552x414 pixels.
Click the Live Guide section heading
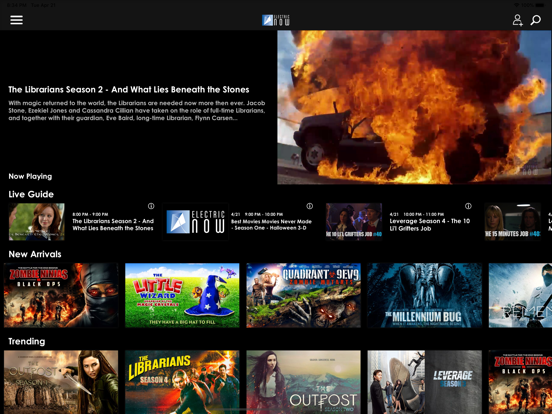tap(31, 194)
